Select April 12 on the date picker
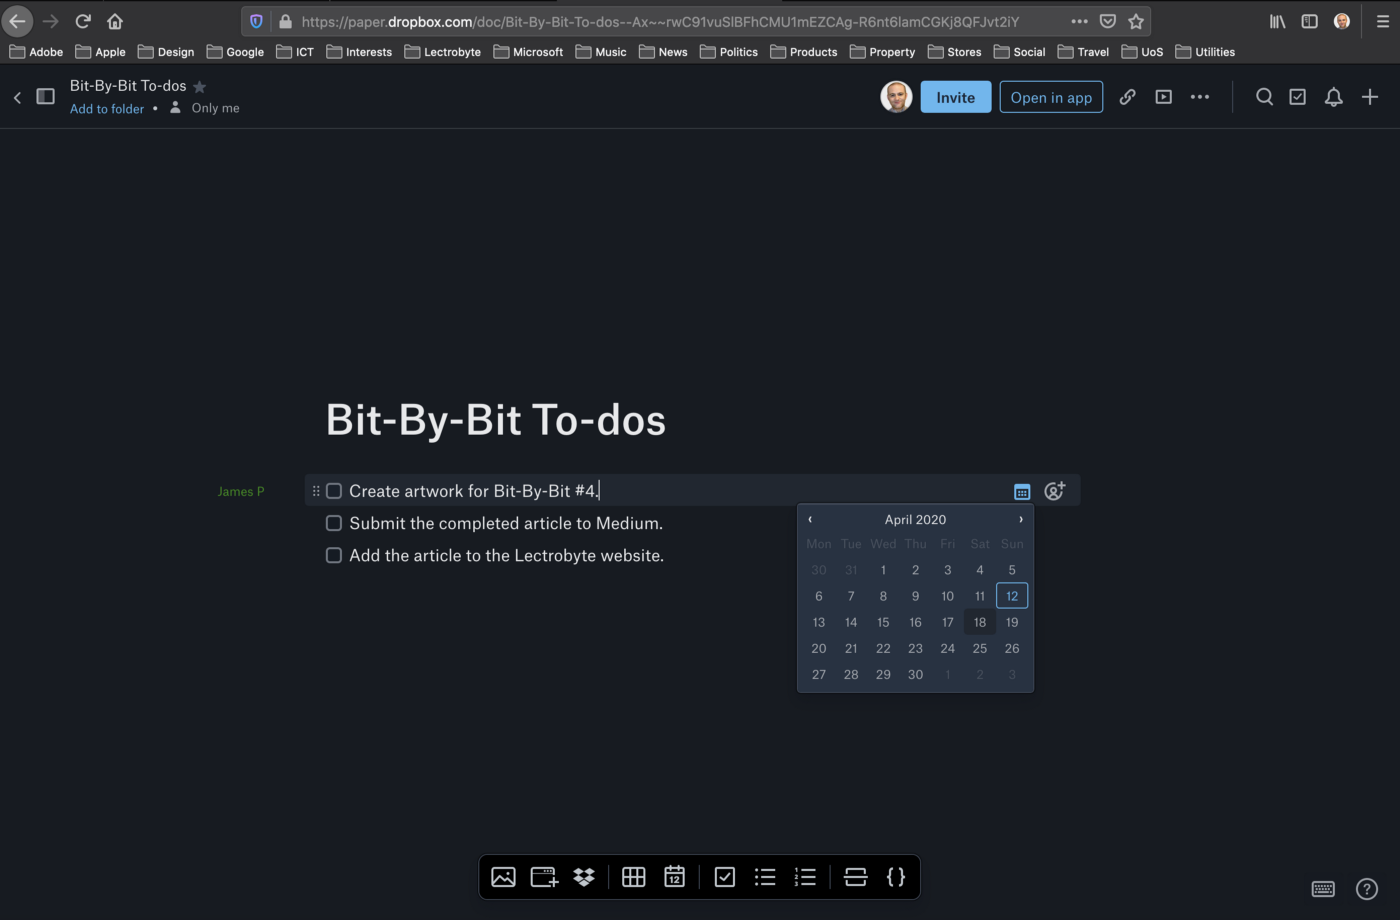Viewport: 1400px width, 920px height. 1011,595
